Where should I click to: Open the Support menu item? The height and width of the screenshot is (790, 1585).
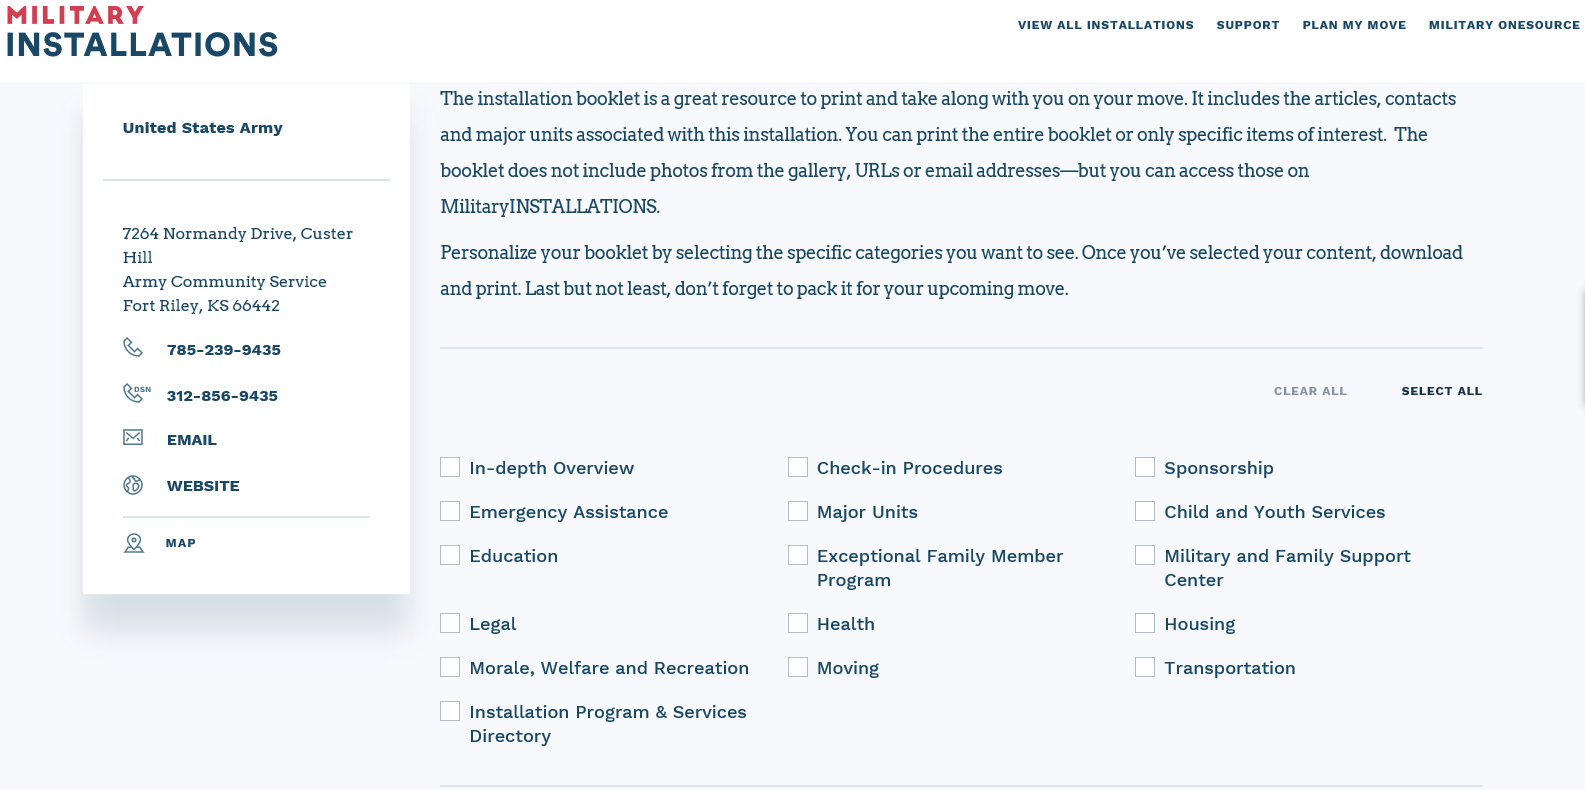coord(1248,25)
